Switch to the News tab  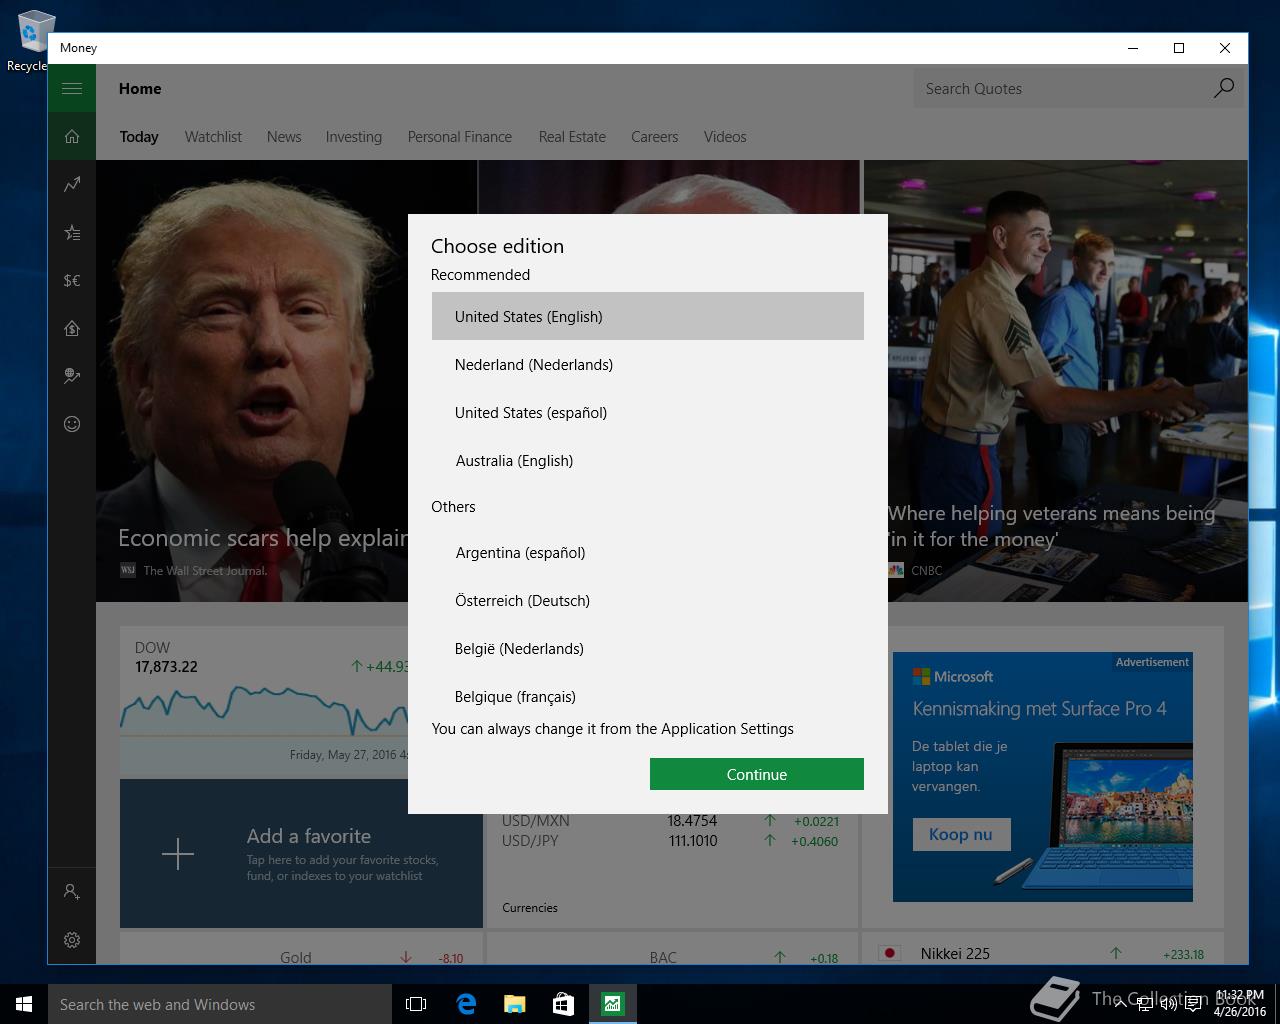pyautogui.click(x=284, y=137)
